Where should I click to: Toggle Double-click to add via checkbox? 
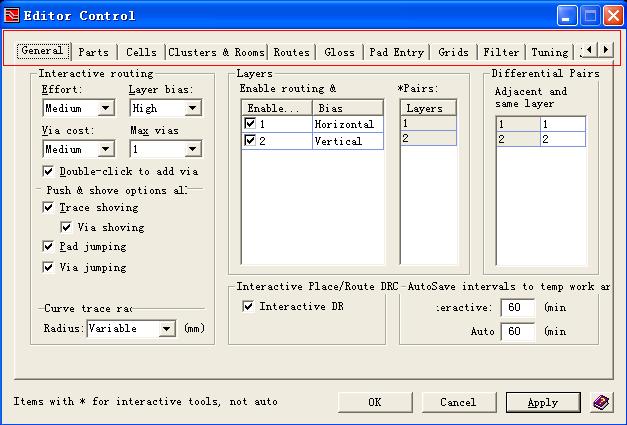(x=50, y=171)
